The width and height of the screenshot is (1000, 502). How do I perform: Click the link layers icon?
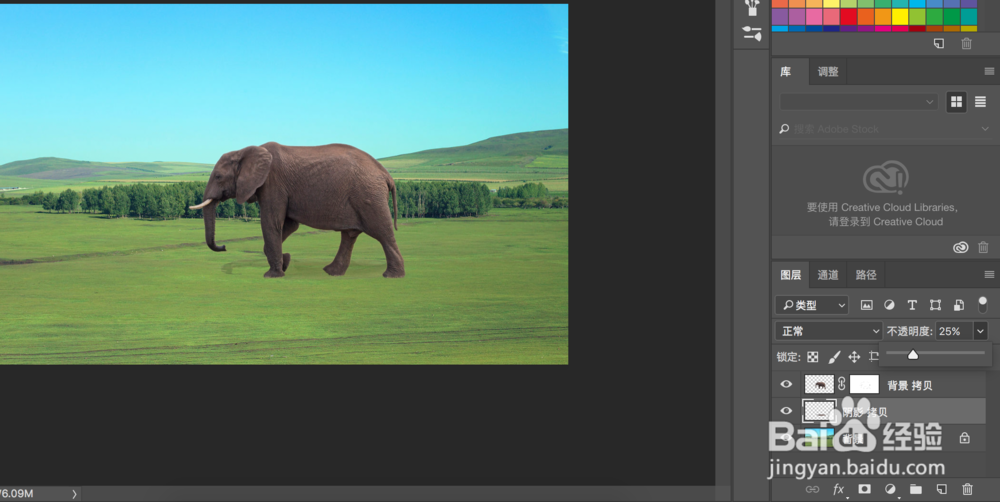[x=812, y=489]
